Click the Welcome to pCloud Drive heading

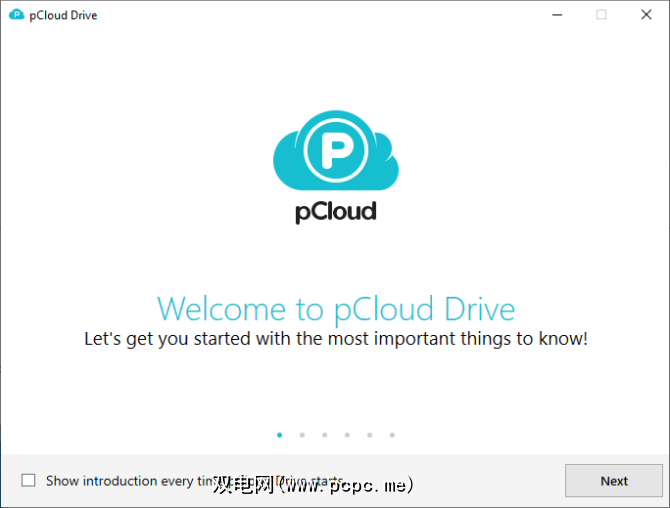tap(336, 309)
